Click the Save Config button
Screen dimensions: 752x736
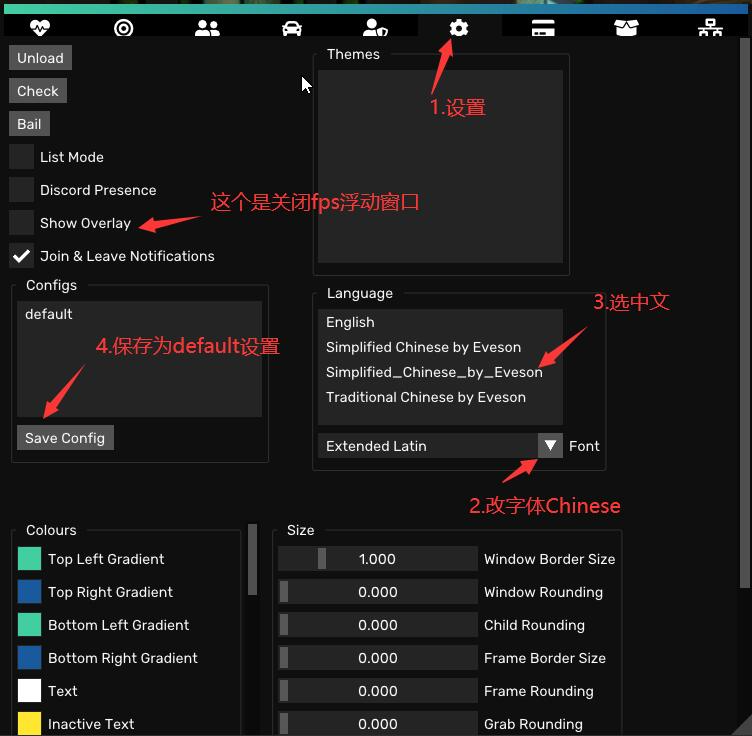coord(65,438)
